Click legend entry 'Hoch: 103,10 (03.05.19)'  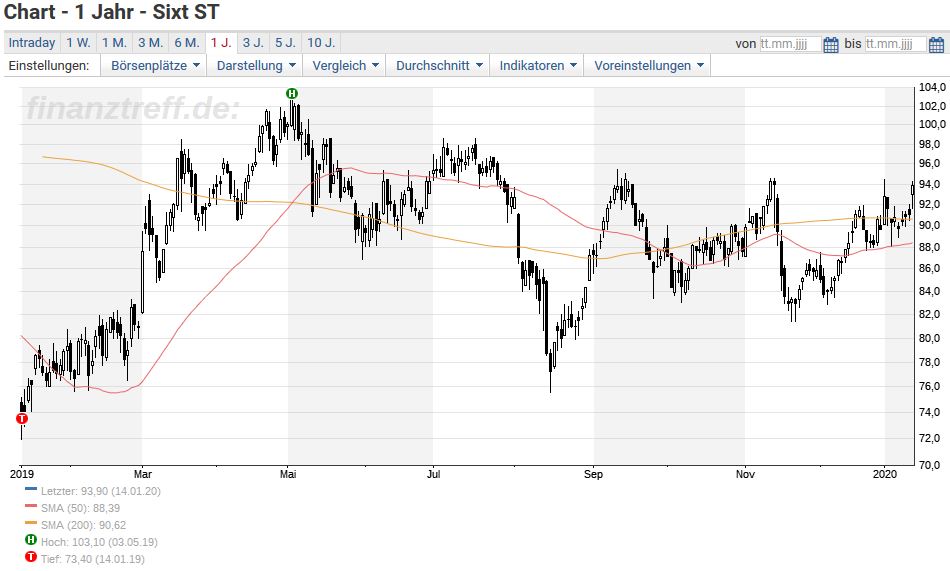pos(99,542)
